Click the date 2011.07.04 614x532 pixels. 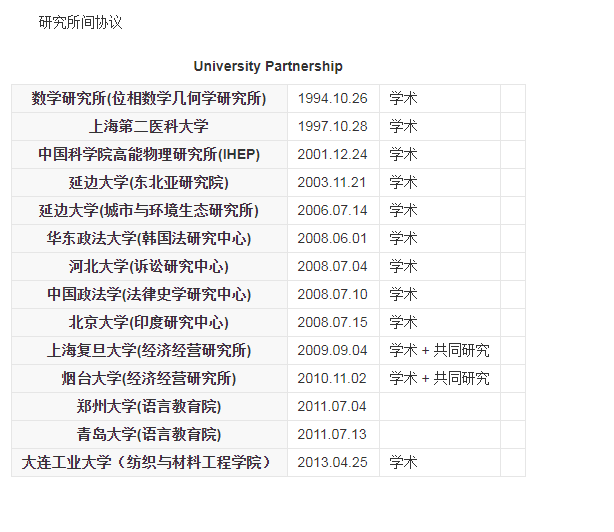332,406
